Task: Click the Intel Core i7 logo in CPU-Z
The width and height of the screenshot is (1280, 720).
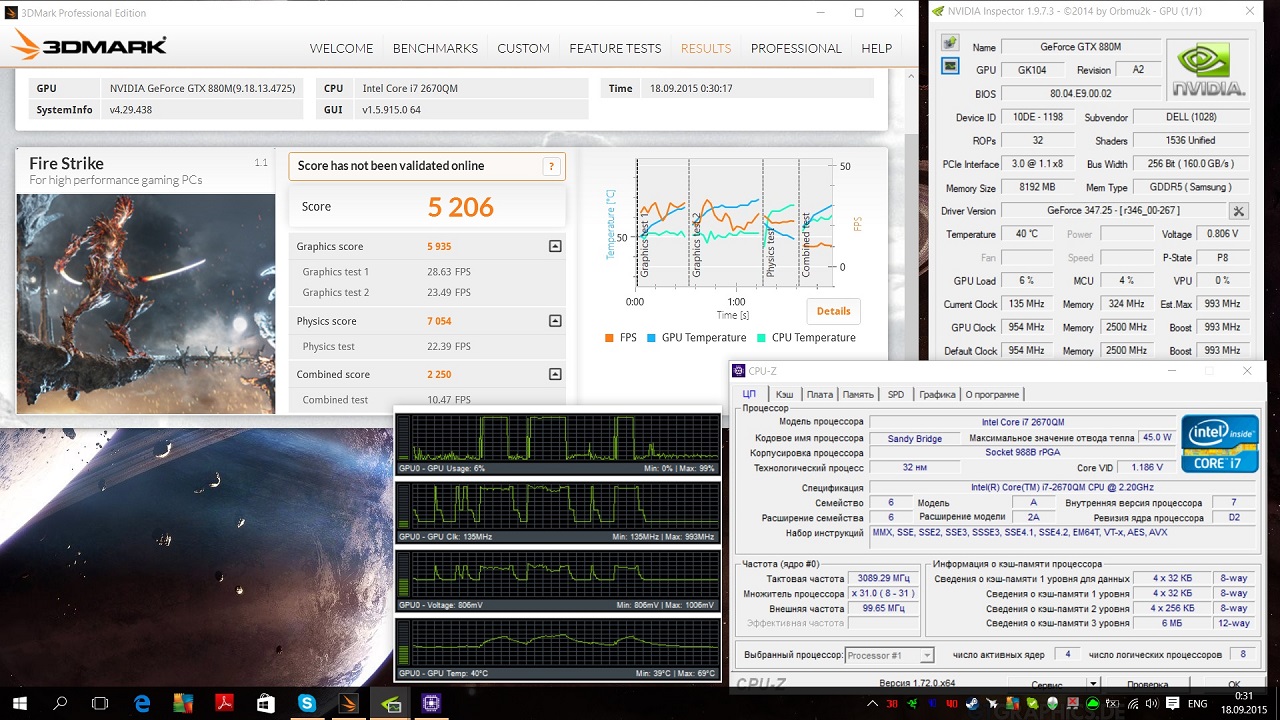Action: tap(1219, 443)
